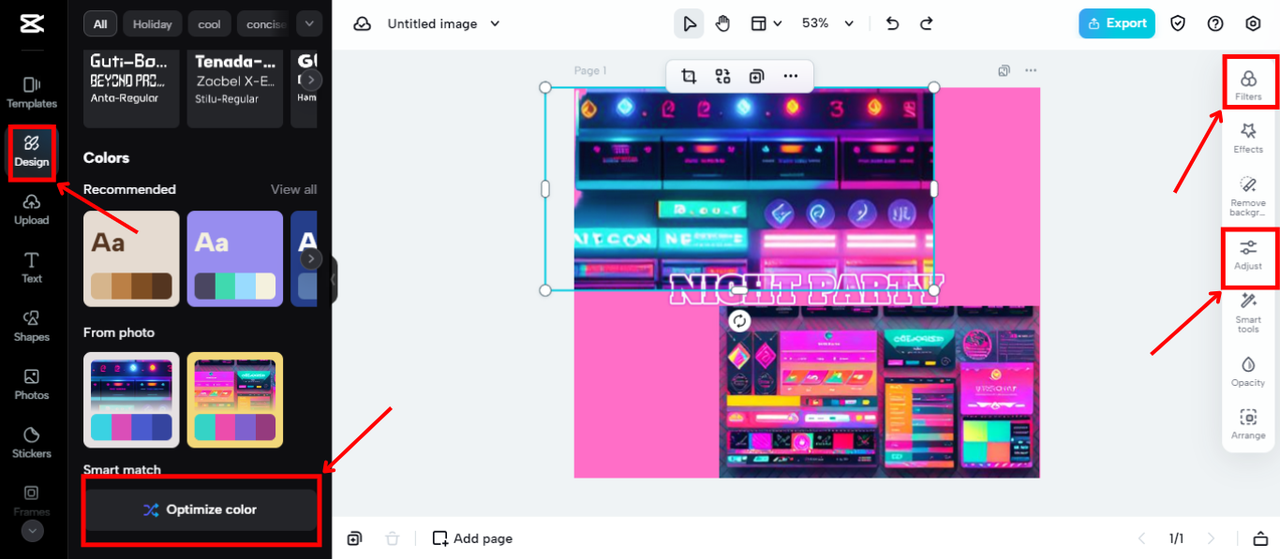The image size is (1280, 559).
Task: Expand more sidebar items with the bottom chevron
Action: click(33, 531)
